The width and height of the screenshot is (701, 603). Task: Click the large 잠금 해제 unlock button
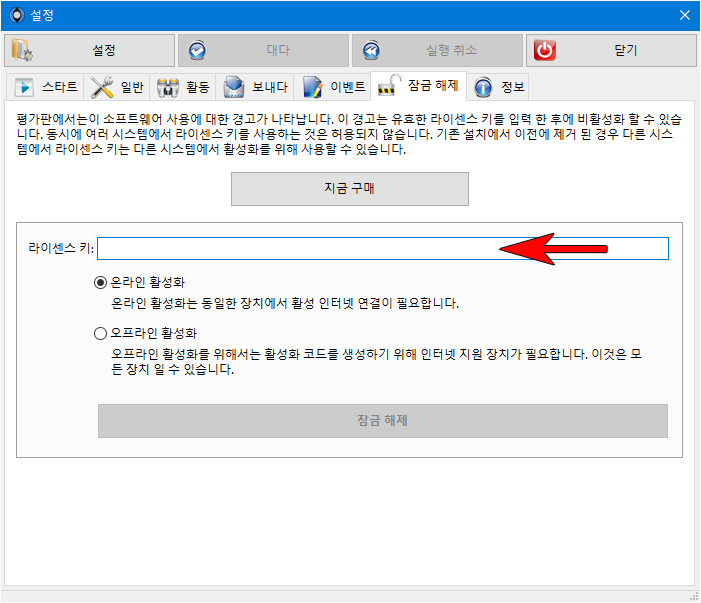pos(383,421)
